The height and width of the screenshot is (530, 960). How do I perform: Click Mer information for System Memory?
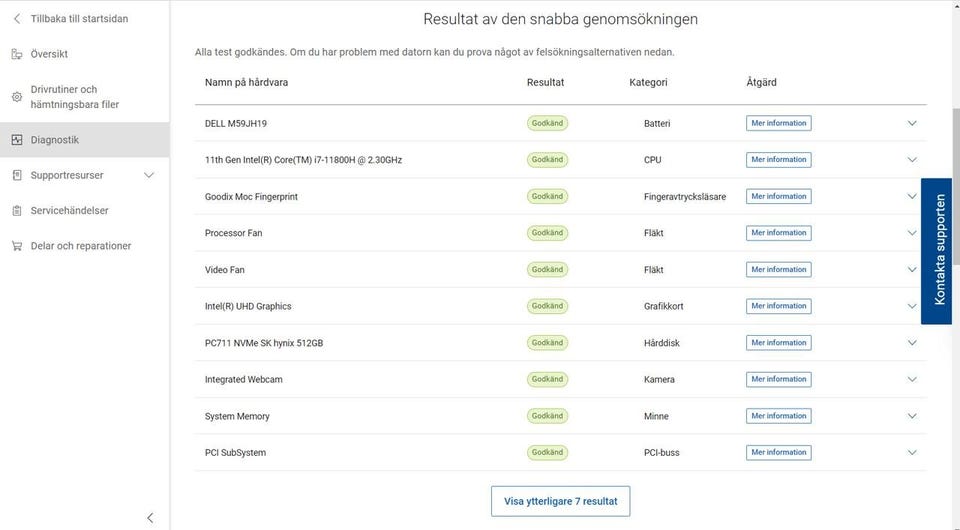(778, 416)
